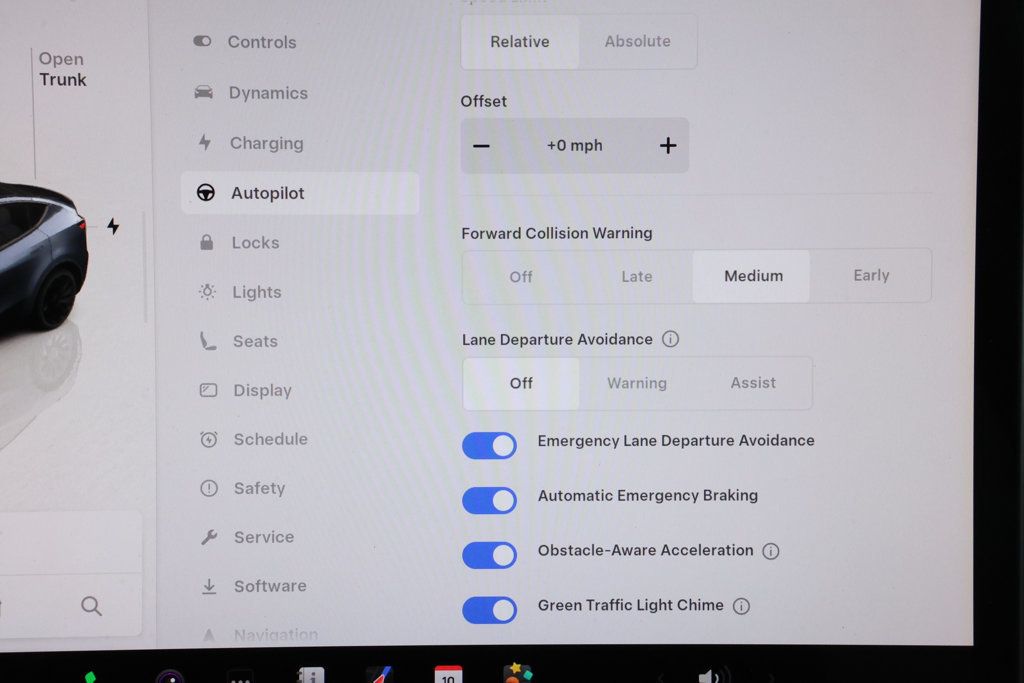Open the calendar app in the bottom bar
Viewport: 1024px width, 683px height.
448,675
